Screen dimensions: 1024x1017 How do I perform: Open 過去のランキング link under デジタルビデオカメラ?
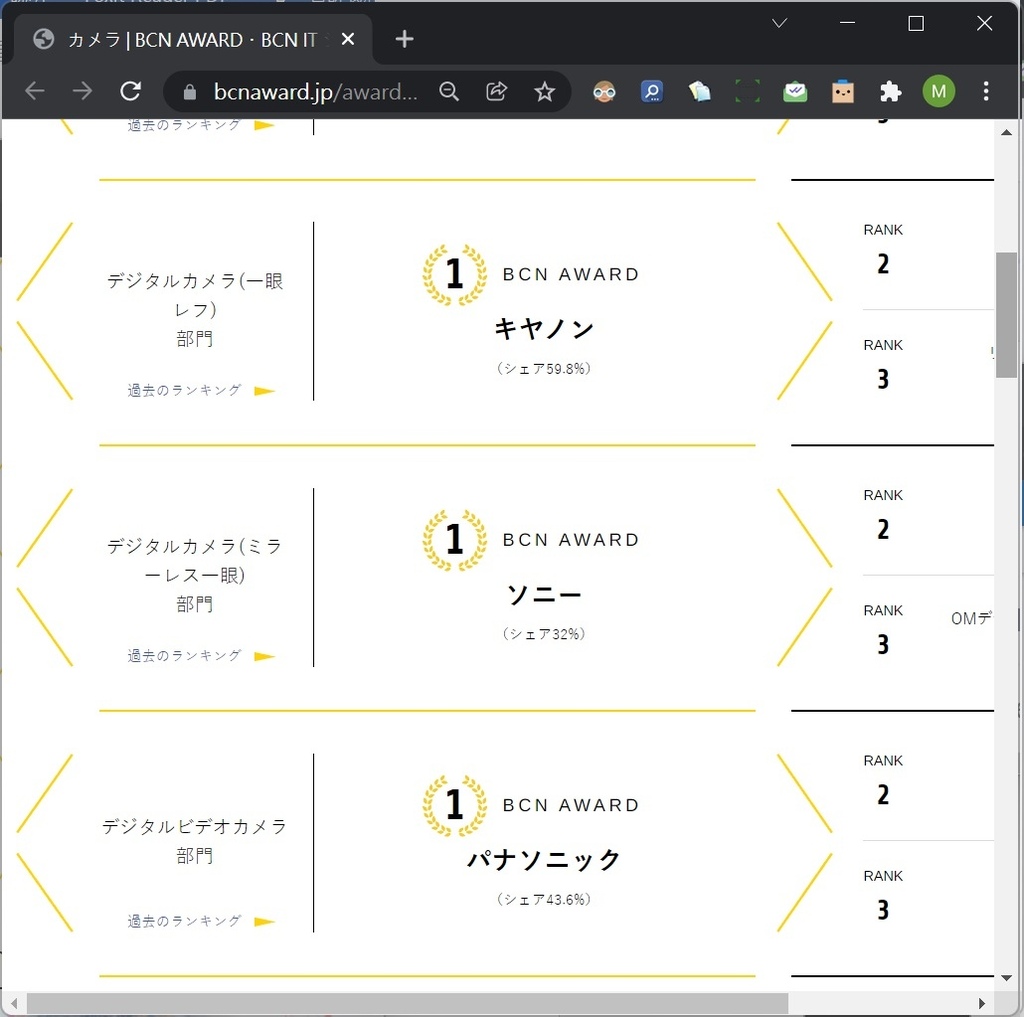click(201, 921)
